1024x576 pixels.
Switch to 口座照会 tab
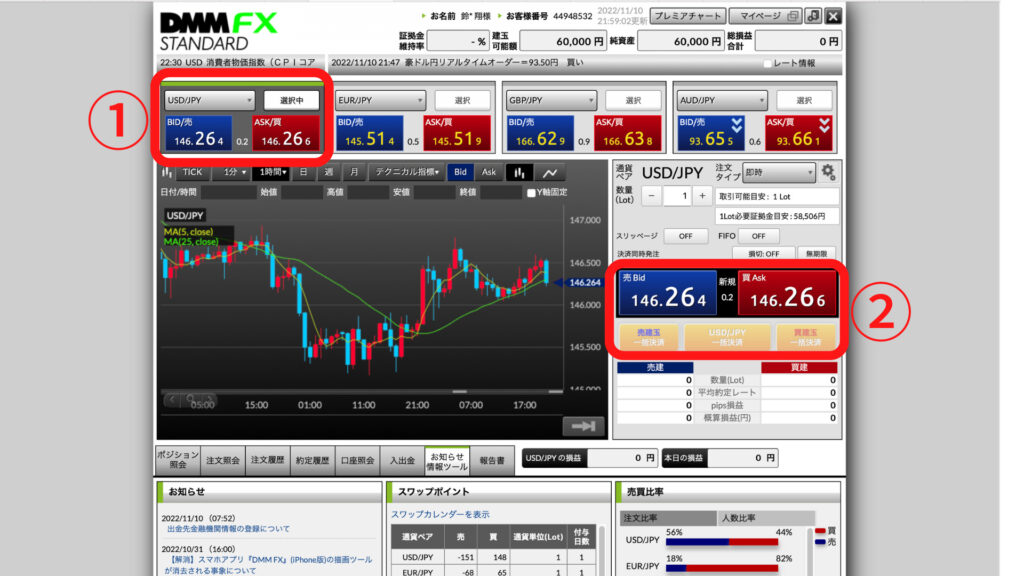tap(357, 460)
